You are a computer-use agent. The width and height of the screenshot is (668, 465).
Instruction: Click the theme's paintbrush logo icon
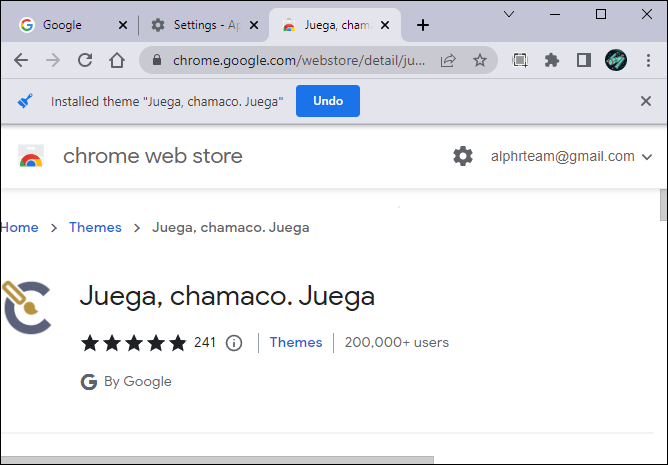[x=26, y=307]
